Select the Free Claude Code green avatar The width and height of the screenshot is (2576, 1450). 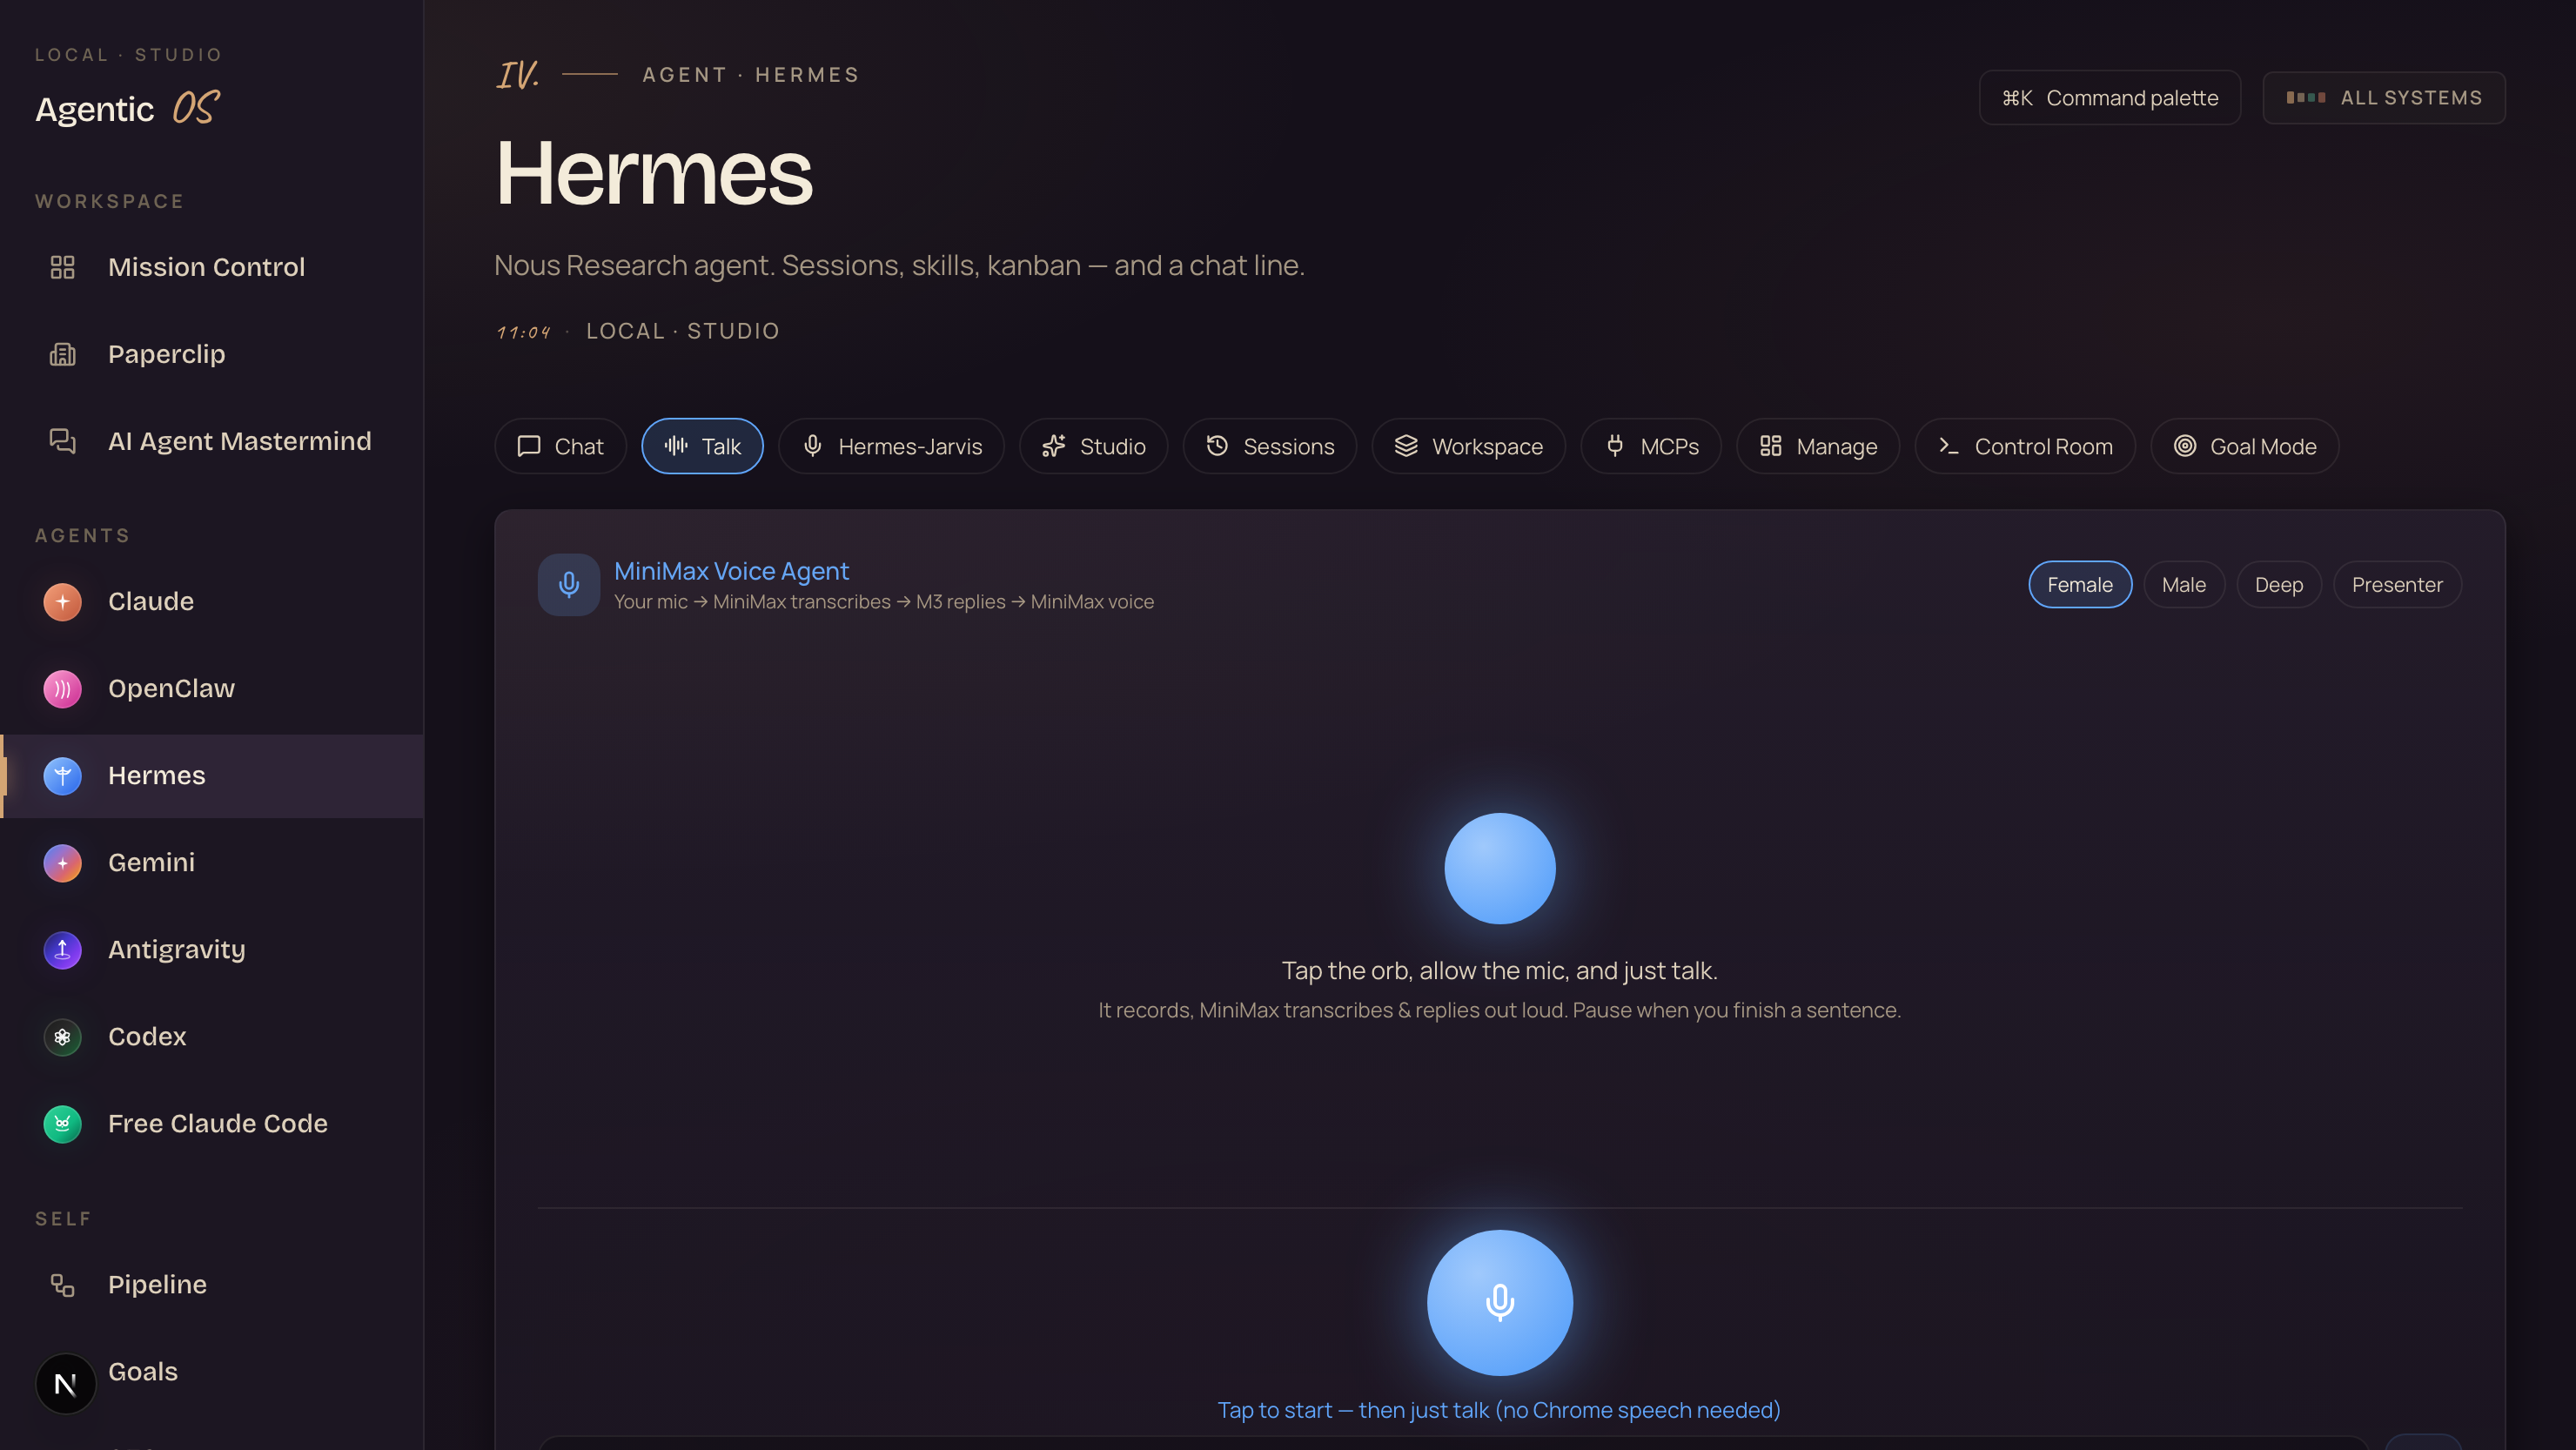tap(62, 1124)
